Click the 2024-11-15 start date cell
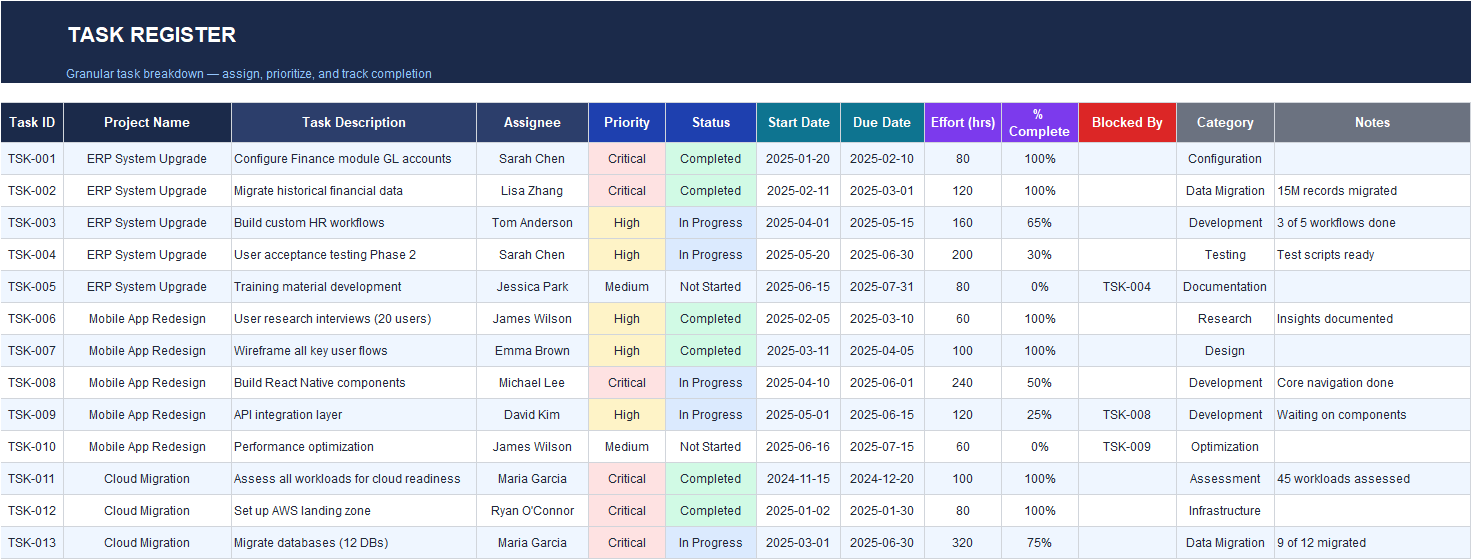The image size is (1471, 559). (799, 478)
